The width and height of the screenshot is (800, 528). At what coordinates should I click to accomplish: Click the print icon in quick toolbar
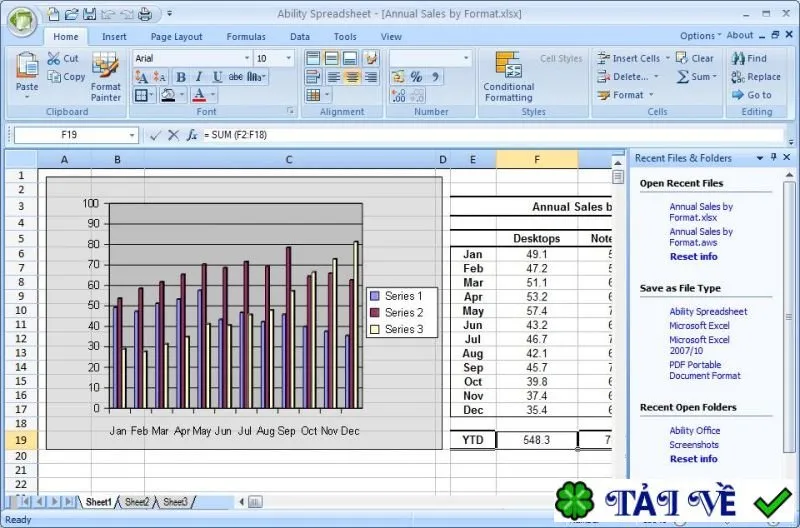(x=145, y=14)
